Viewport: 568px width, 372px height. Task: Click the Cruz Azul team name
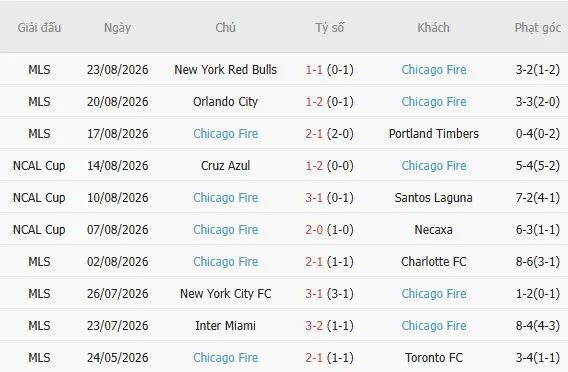pyautogui.click(x=225, y=166)
